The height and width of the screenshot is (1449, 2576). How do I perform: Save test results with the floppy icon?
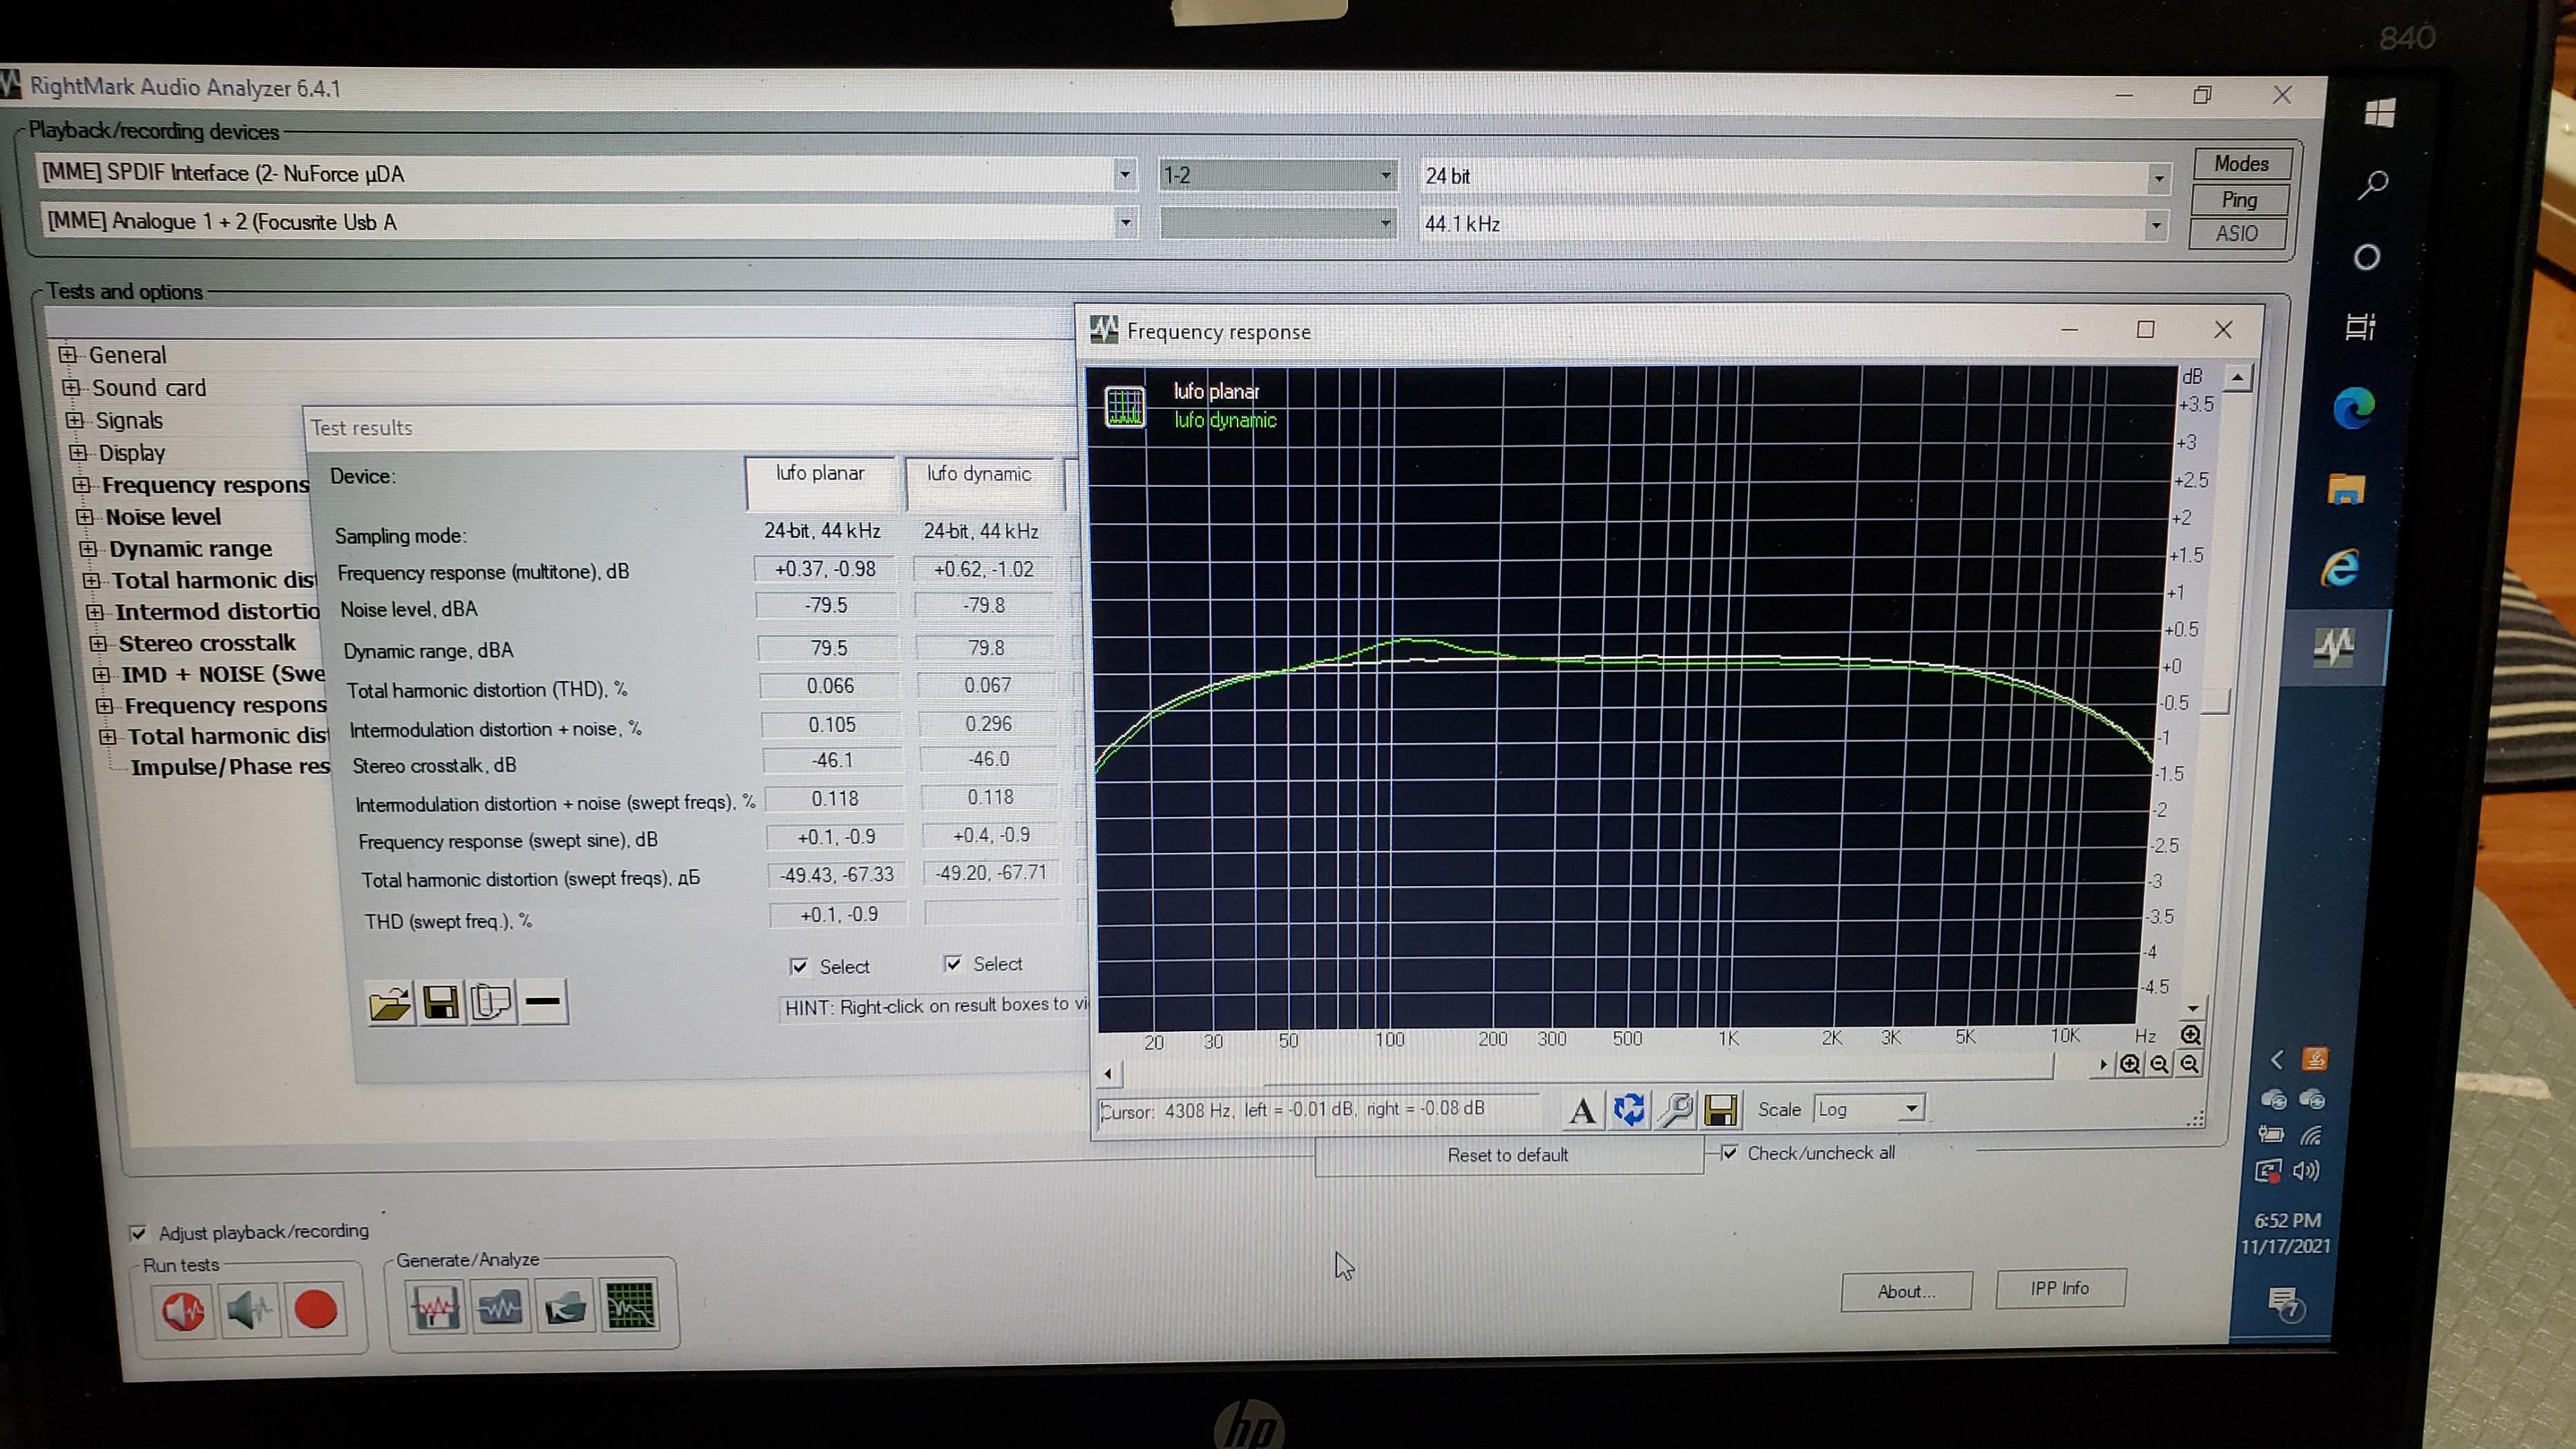pyautogui.click(x=441, y=1002)
